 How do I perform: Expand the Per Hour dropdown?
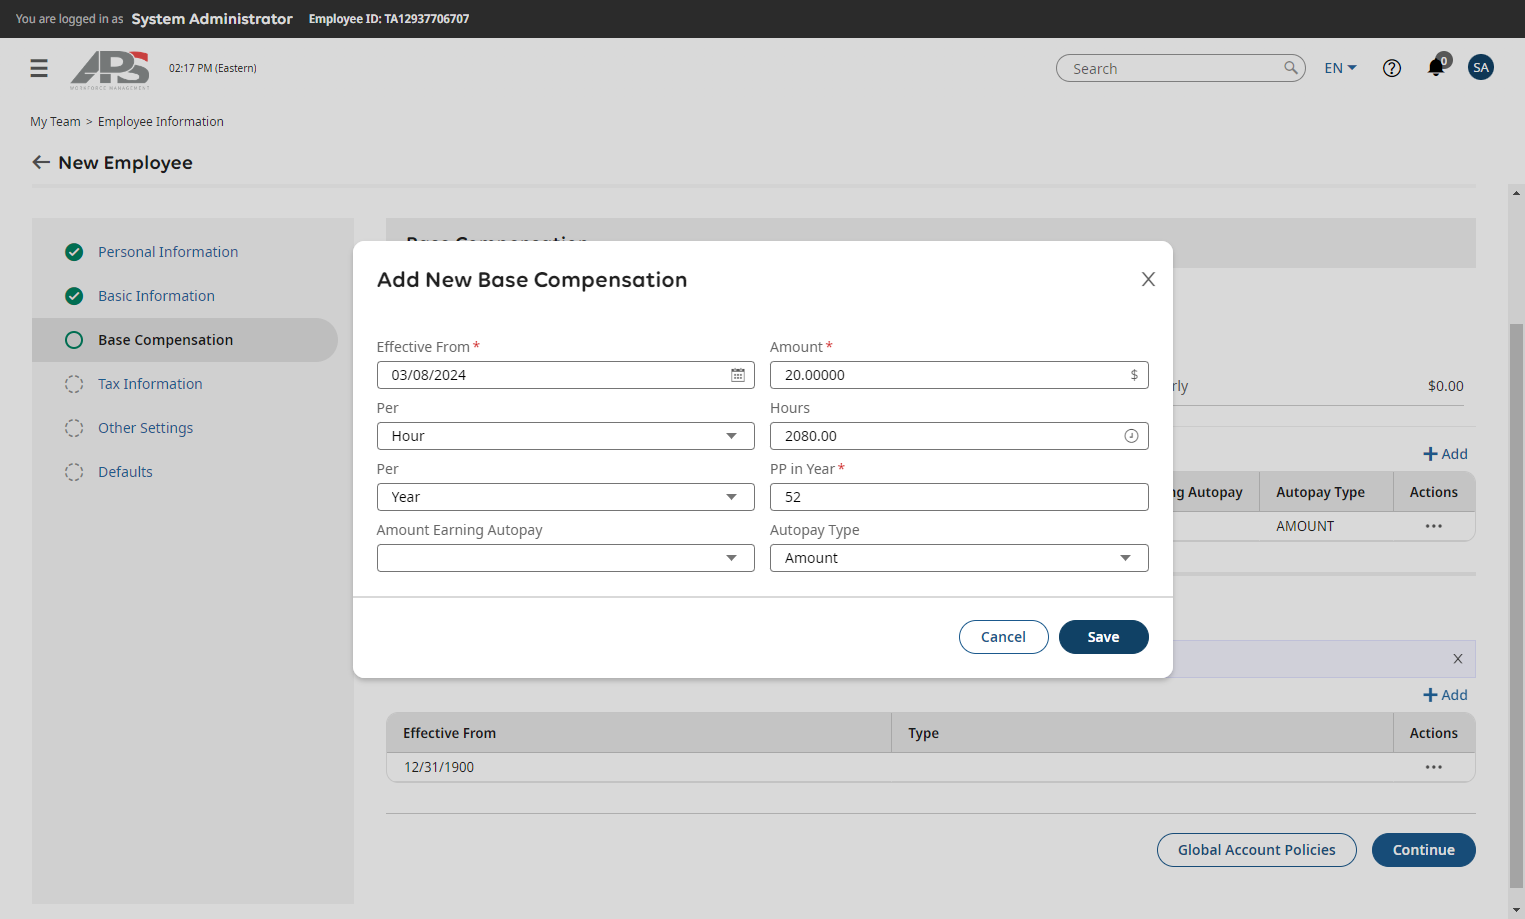(565, 436)
